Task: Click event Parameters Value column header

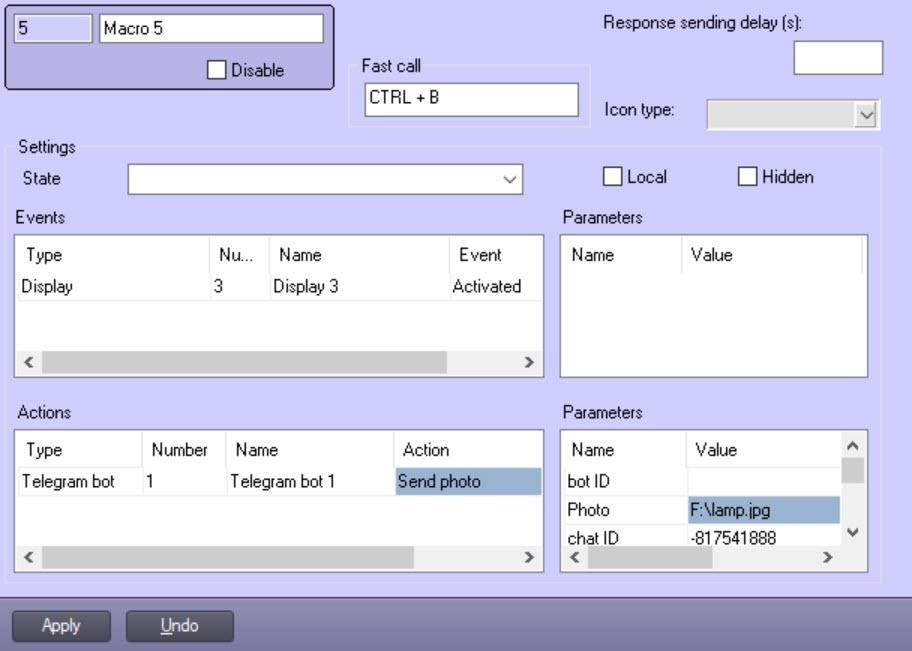Action: (771, 255)
